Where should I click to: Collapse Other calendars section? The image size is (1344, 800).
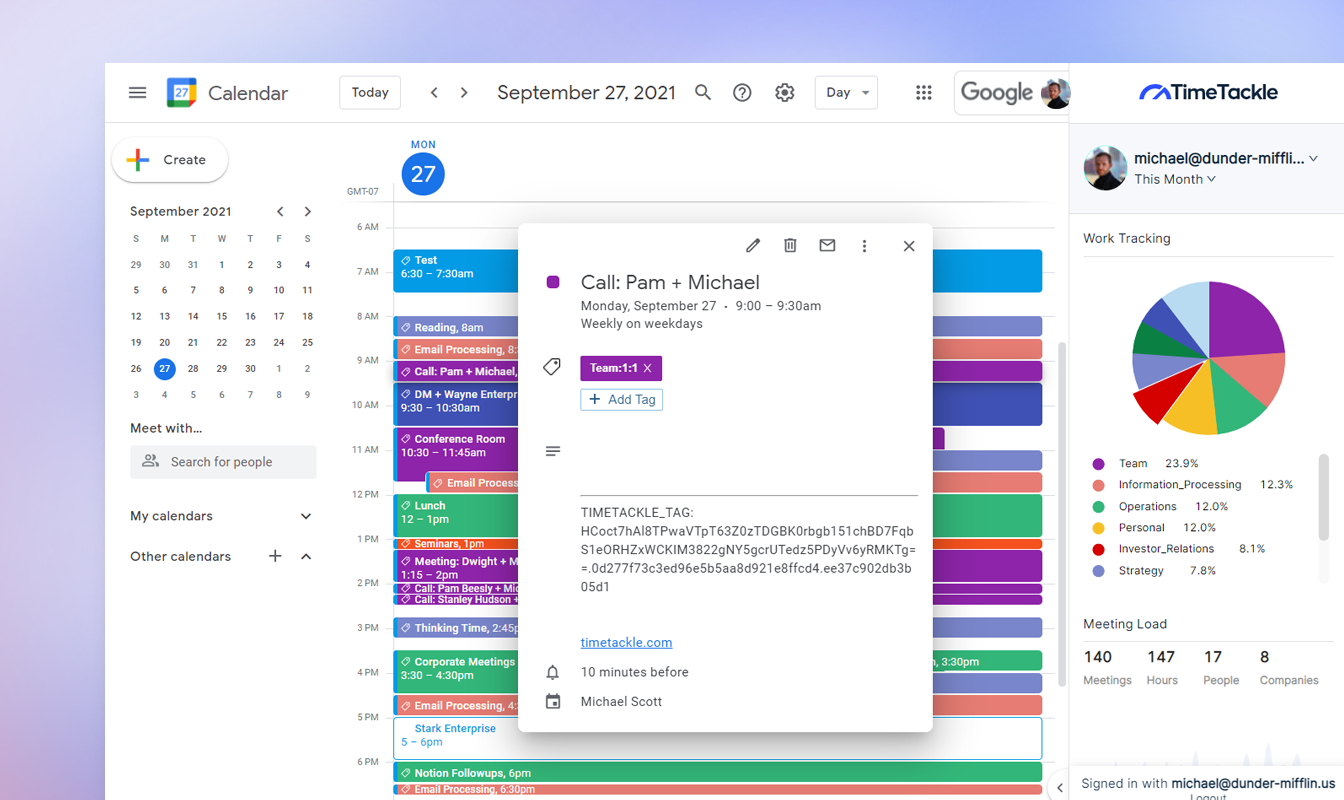tap(306, 556)
